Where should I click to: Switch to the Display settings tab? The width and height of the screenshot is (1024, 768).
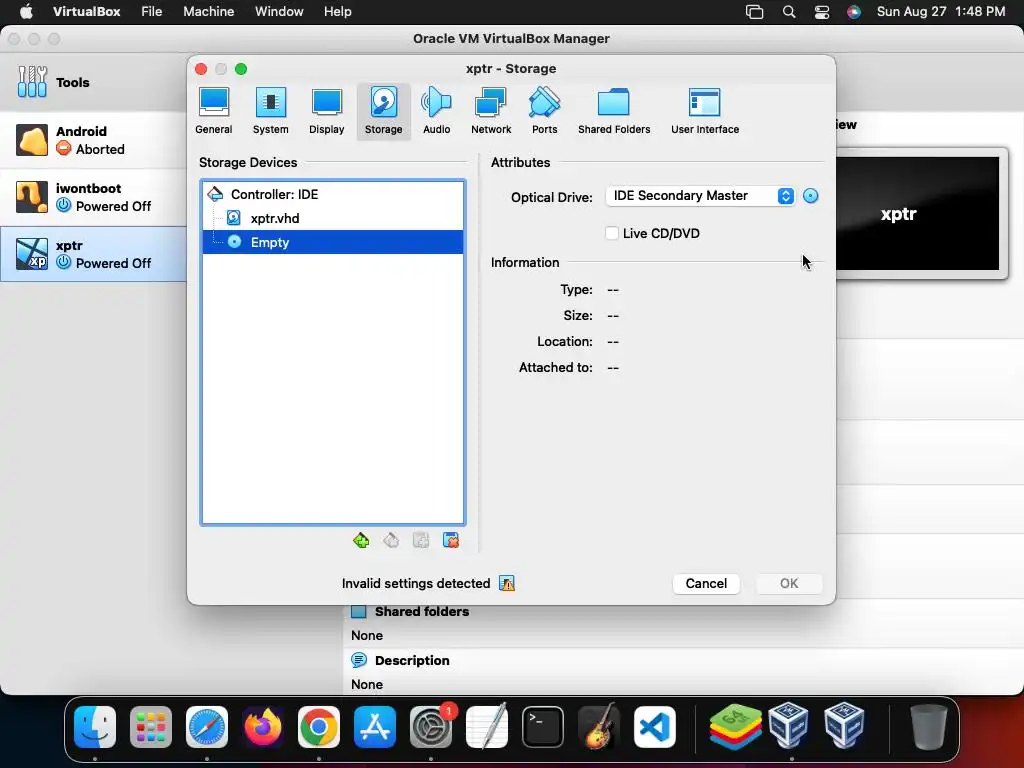tap(327, 111)
